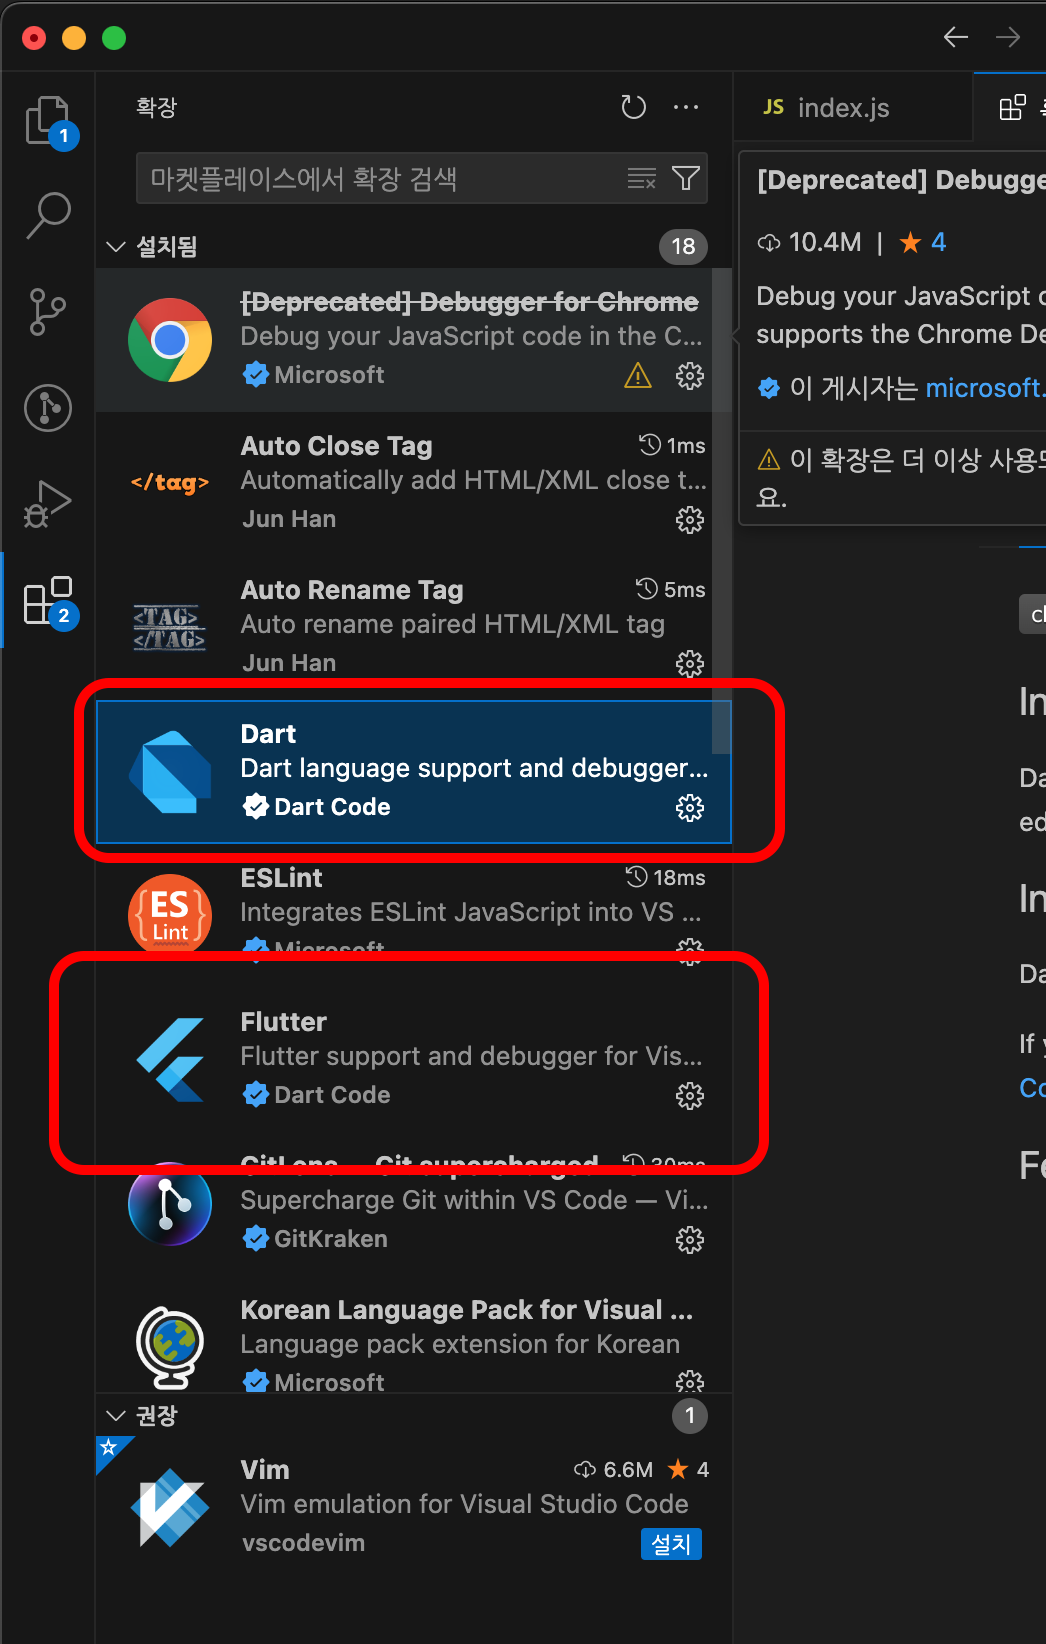Open the Run and Debug view
This screenshot has height=1644, width=1046.
click(48, 503)
